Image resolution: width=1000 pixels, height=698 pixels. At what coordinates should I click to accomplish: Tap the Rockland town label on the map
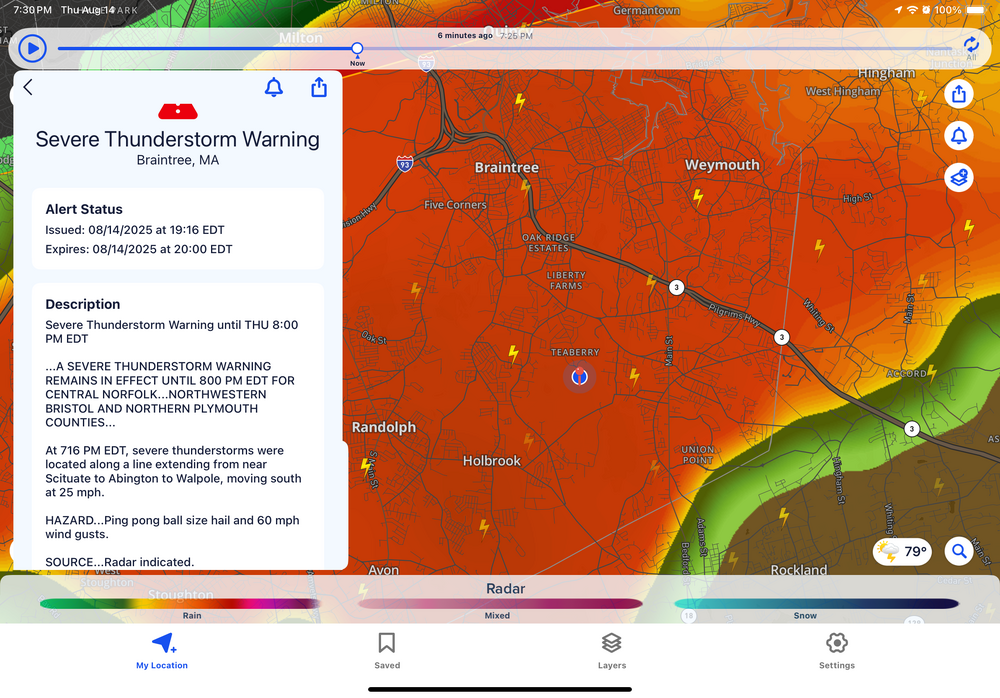click(798, 570)
